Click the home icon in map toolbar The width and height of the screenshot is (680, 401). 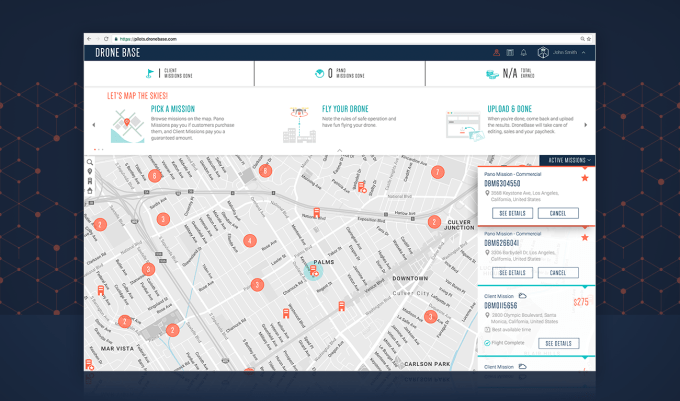click(x=90, y=190)
